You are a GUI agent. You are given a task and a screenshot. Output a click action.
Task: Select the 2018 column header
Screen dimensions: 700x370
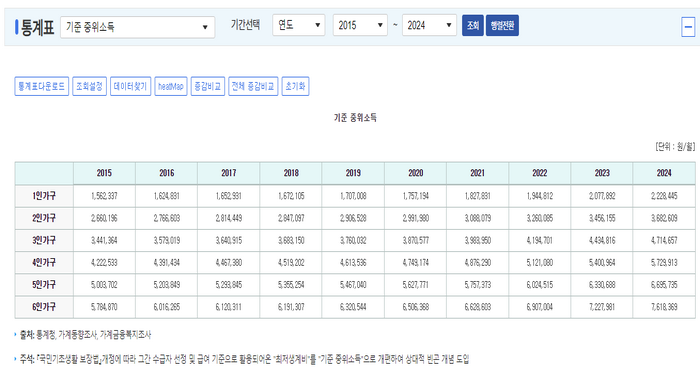pyautogui.click(x=291, y=173)
